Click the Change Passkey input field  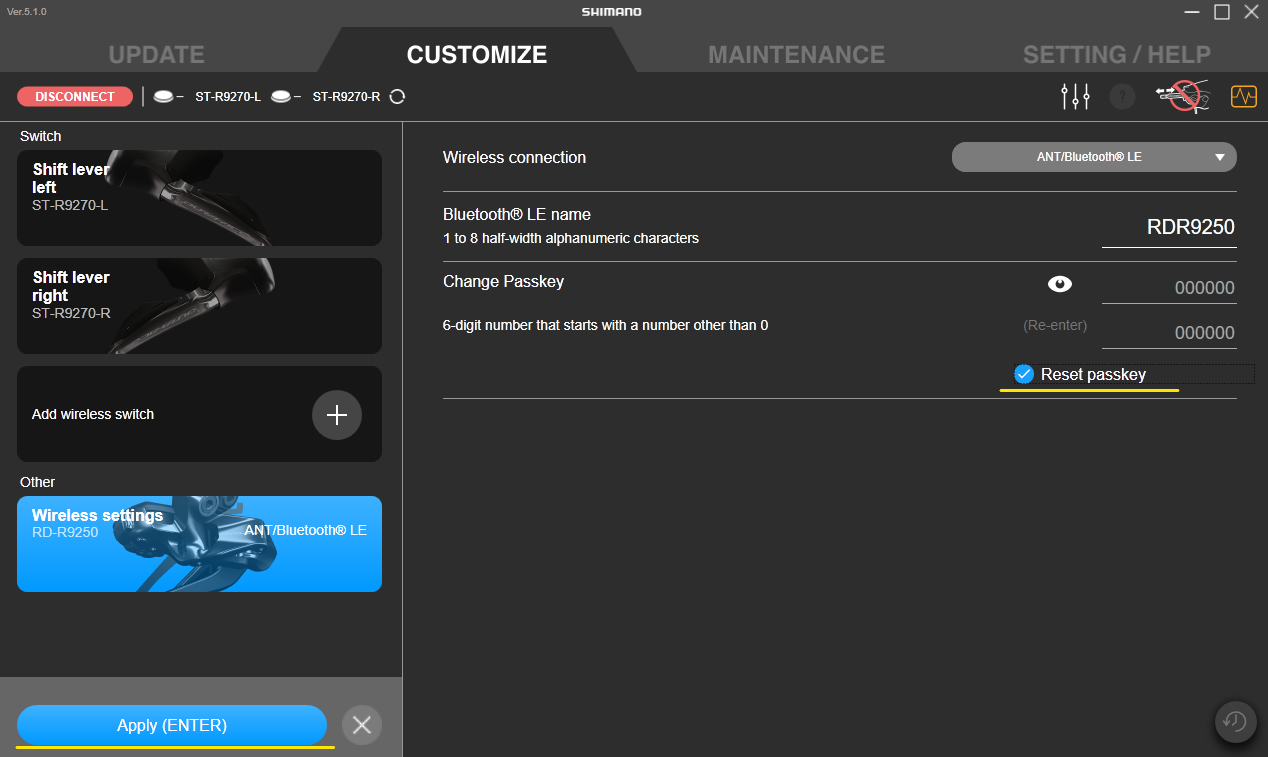pos(1169,288)
